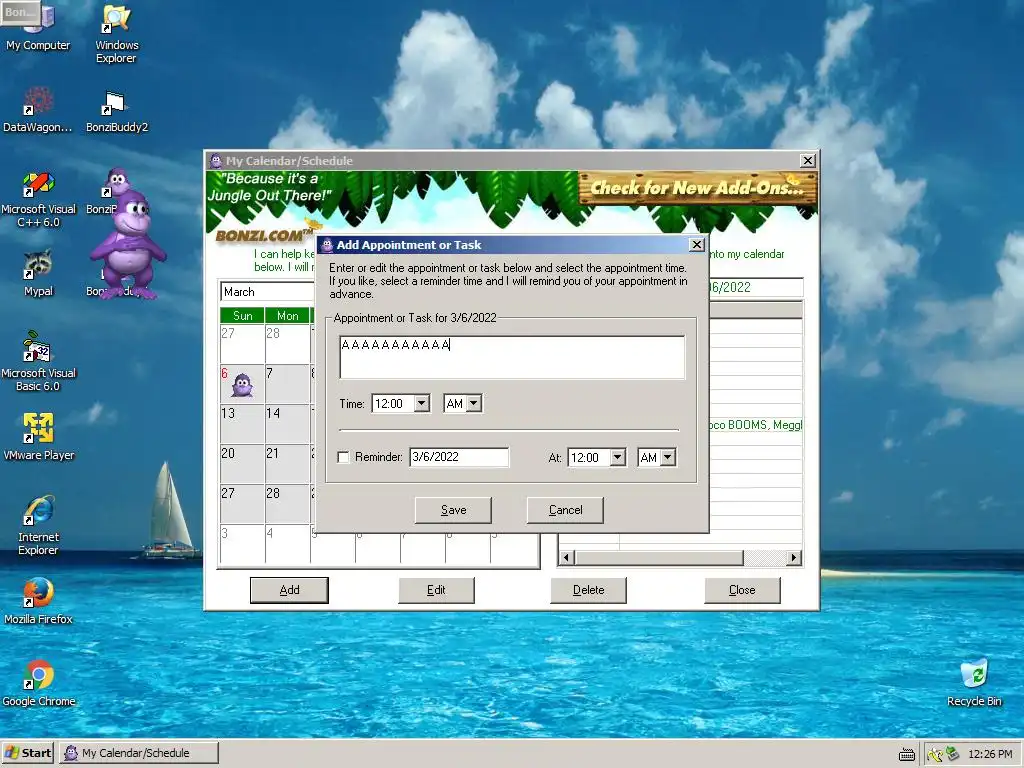This screenshot has width=1024, height=768.
Task: Open the reminder At time dropdown
Action: [618, 457]
